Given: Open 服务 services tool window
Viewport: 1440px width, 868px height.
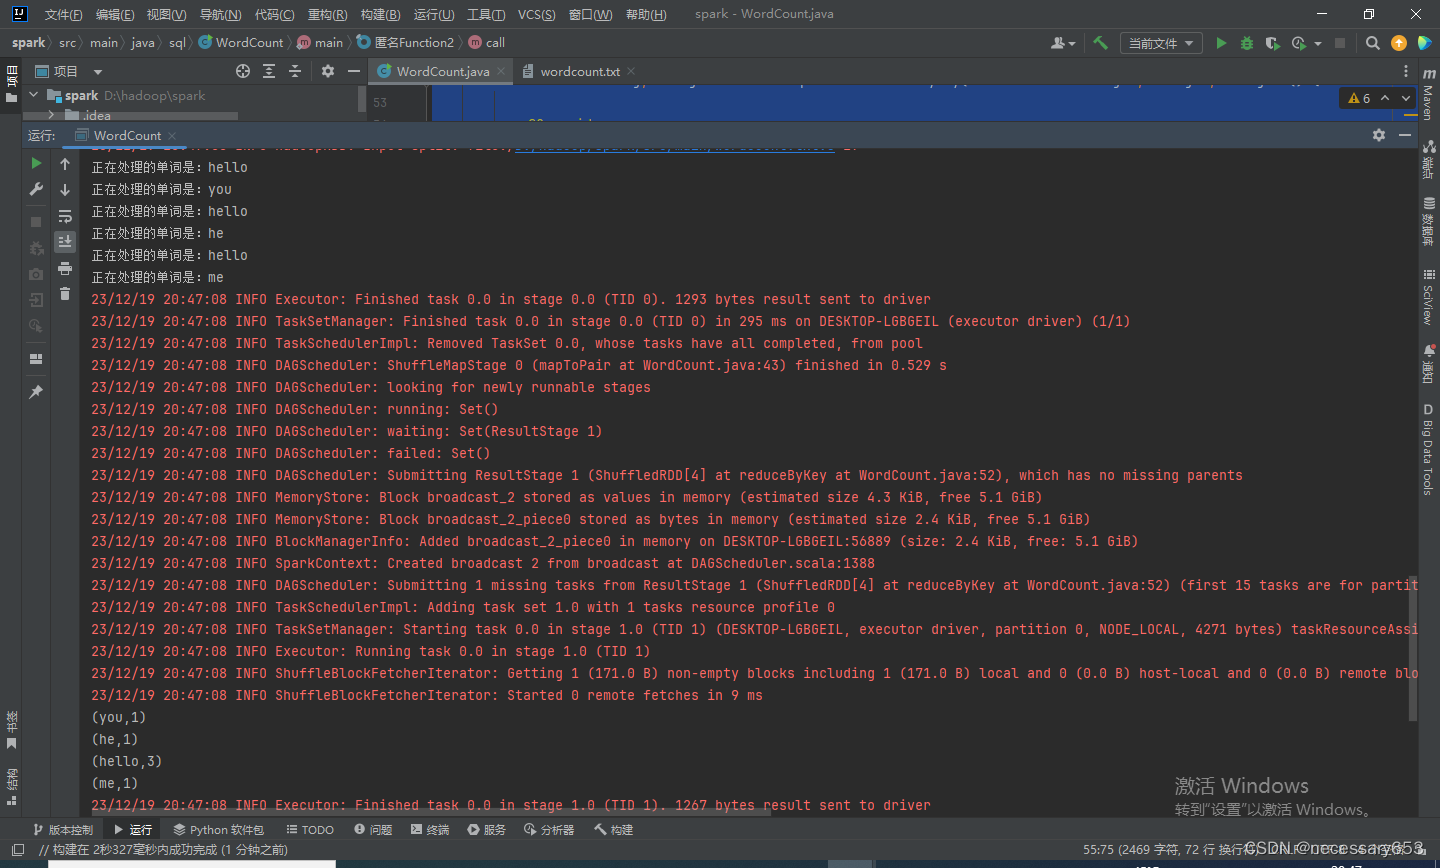Looking at the screenshot, I should tap(487, 830).
